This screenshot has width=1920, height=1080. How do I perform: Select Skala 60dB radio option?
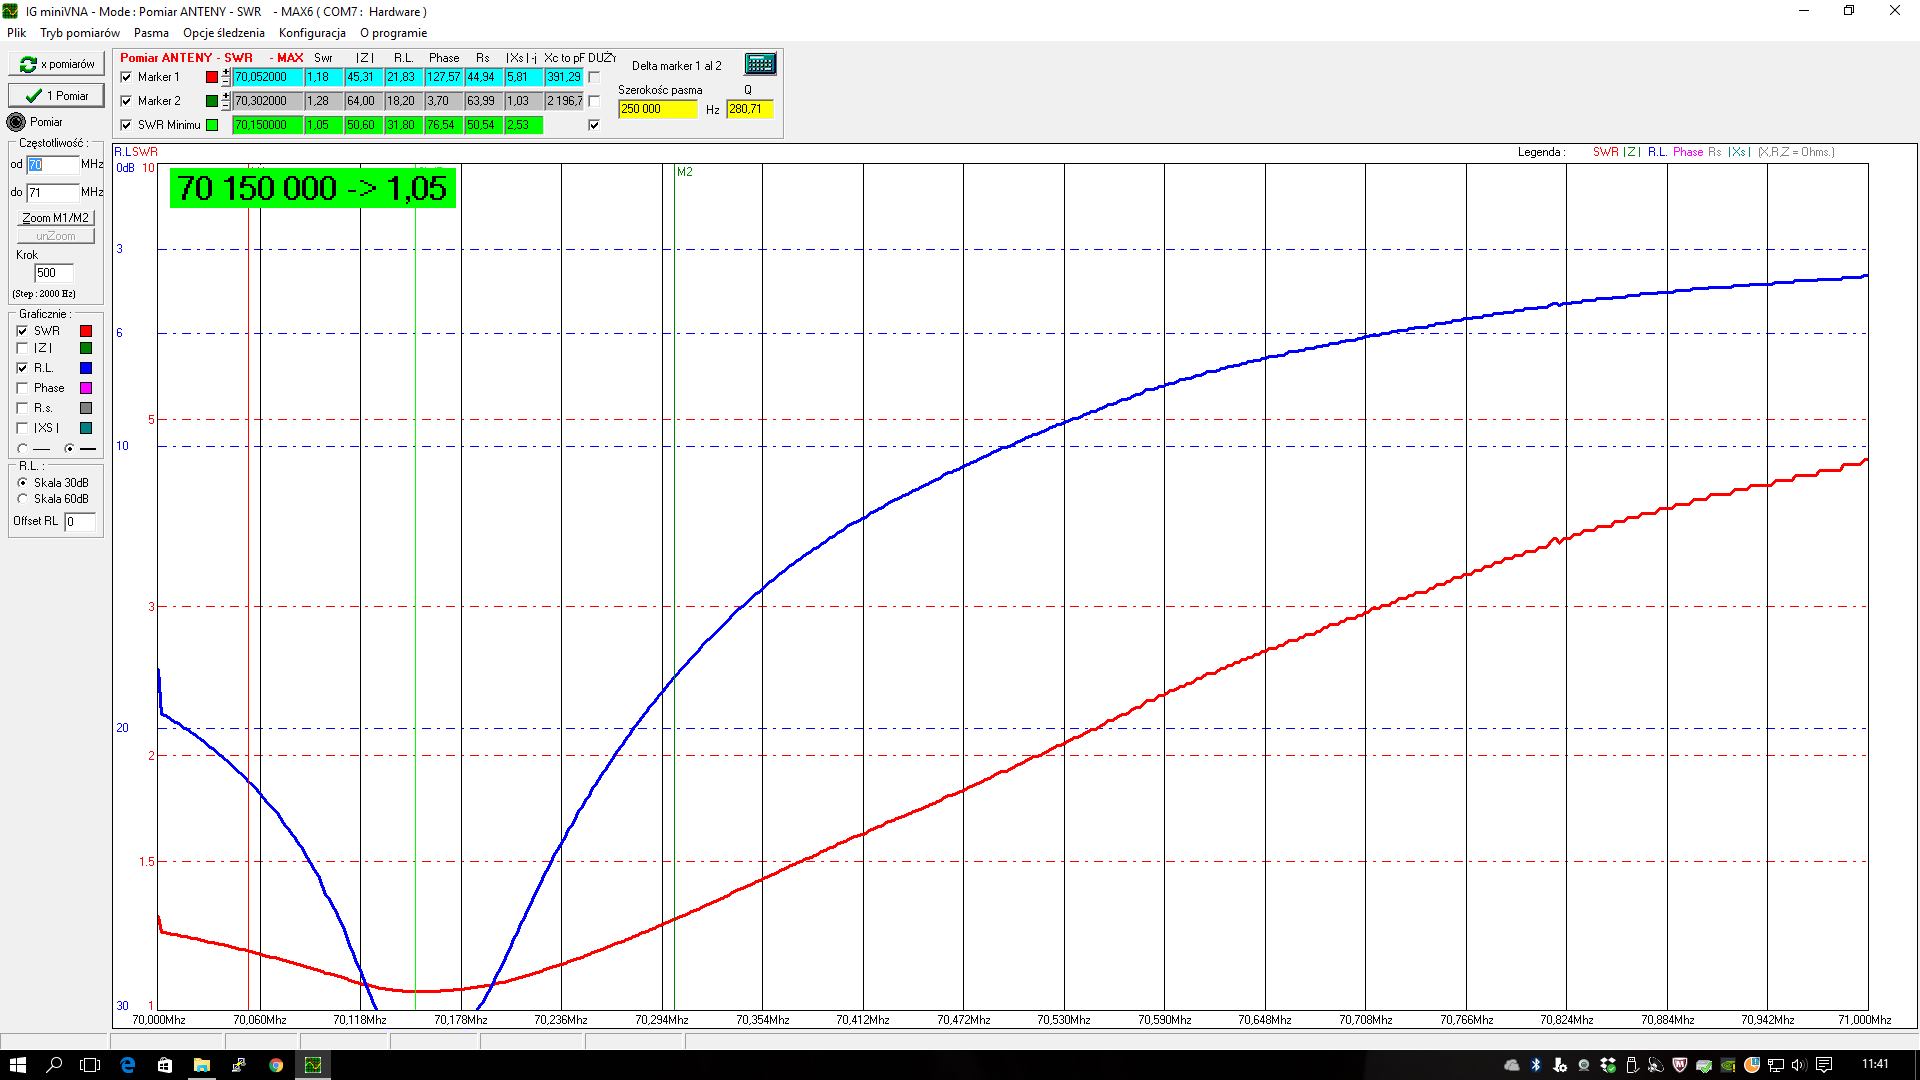pyautogui.click(x=22, y=499)
